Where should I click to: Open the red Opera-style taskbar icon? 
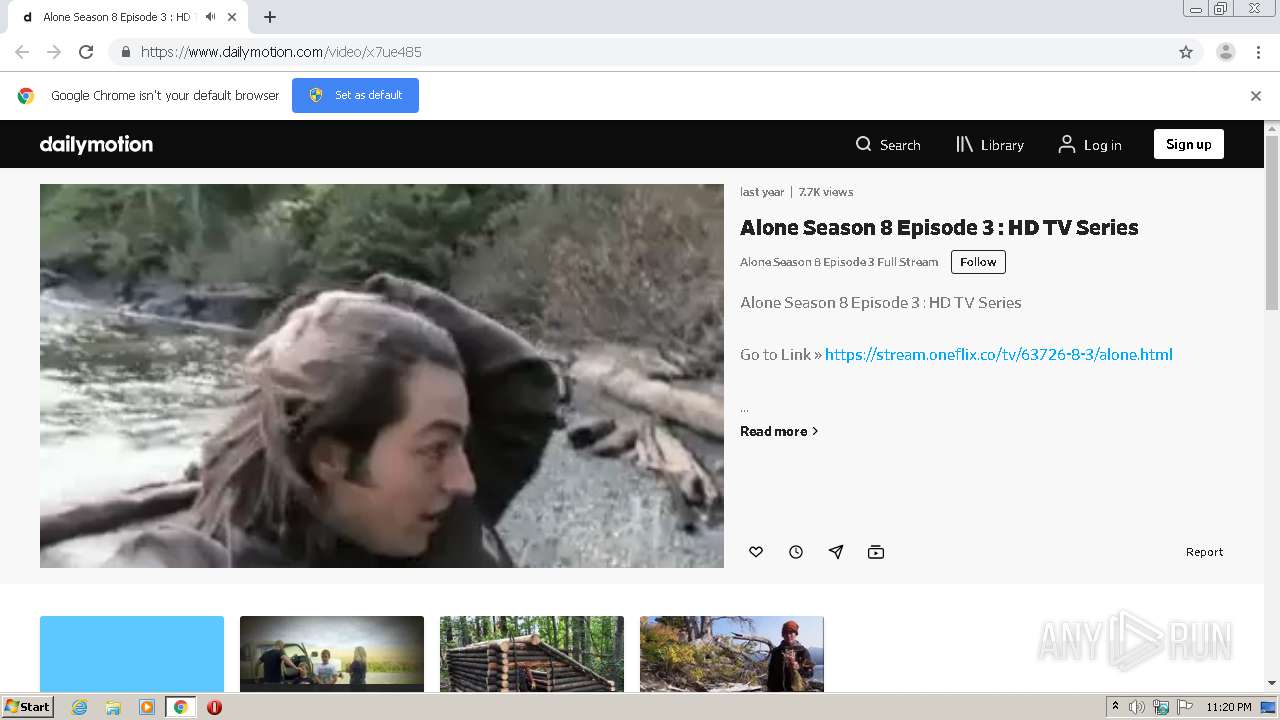[x=214, y=707]
